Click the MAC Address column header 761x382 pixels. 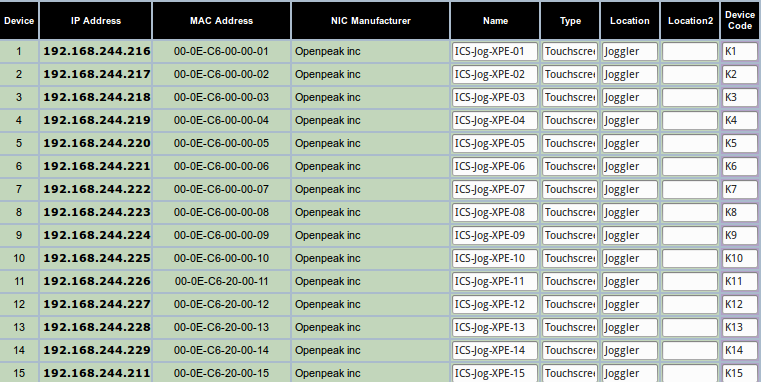click(x=221, y=21)
